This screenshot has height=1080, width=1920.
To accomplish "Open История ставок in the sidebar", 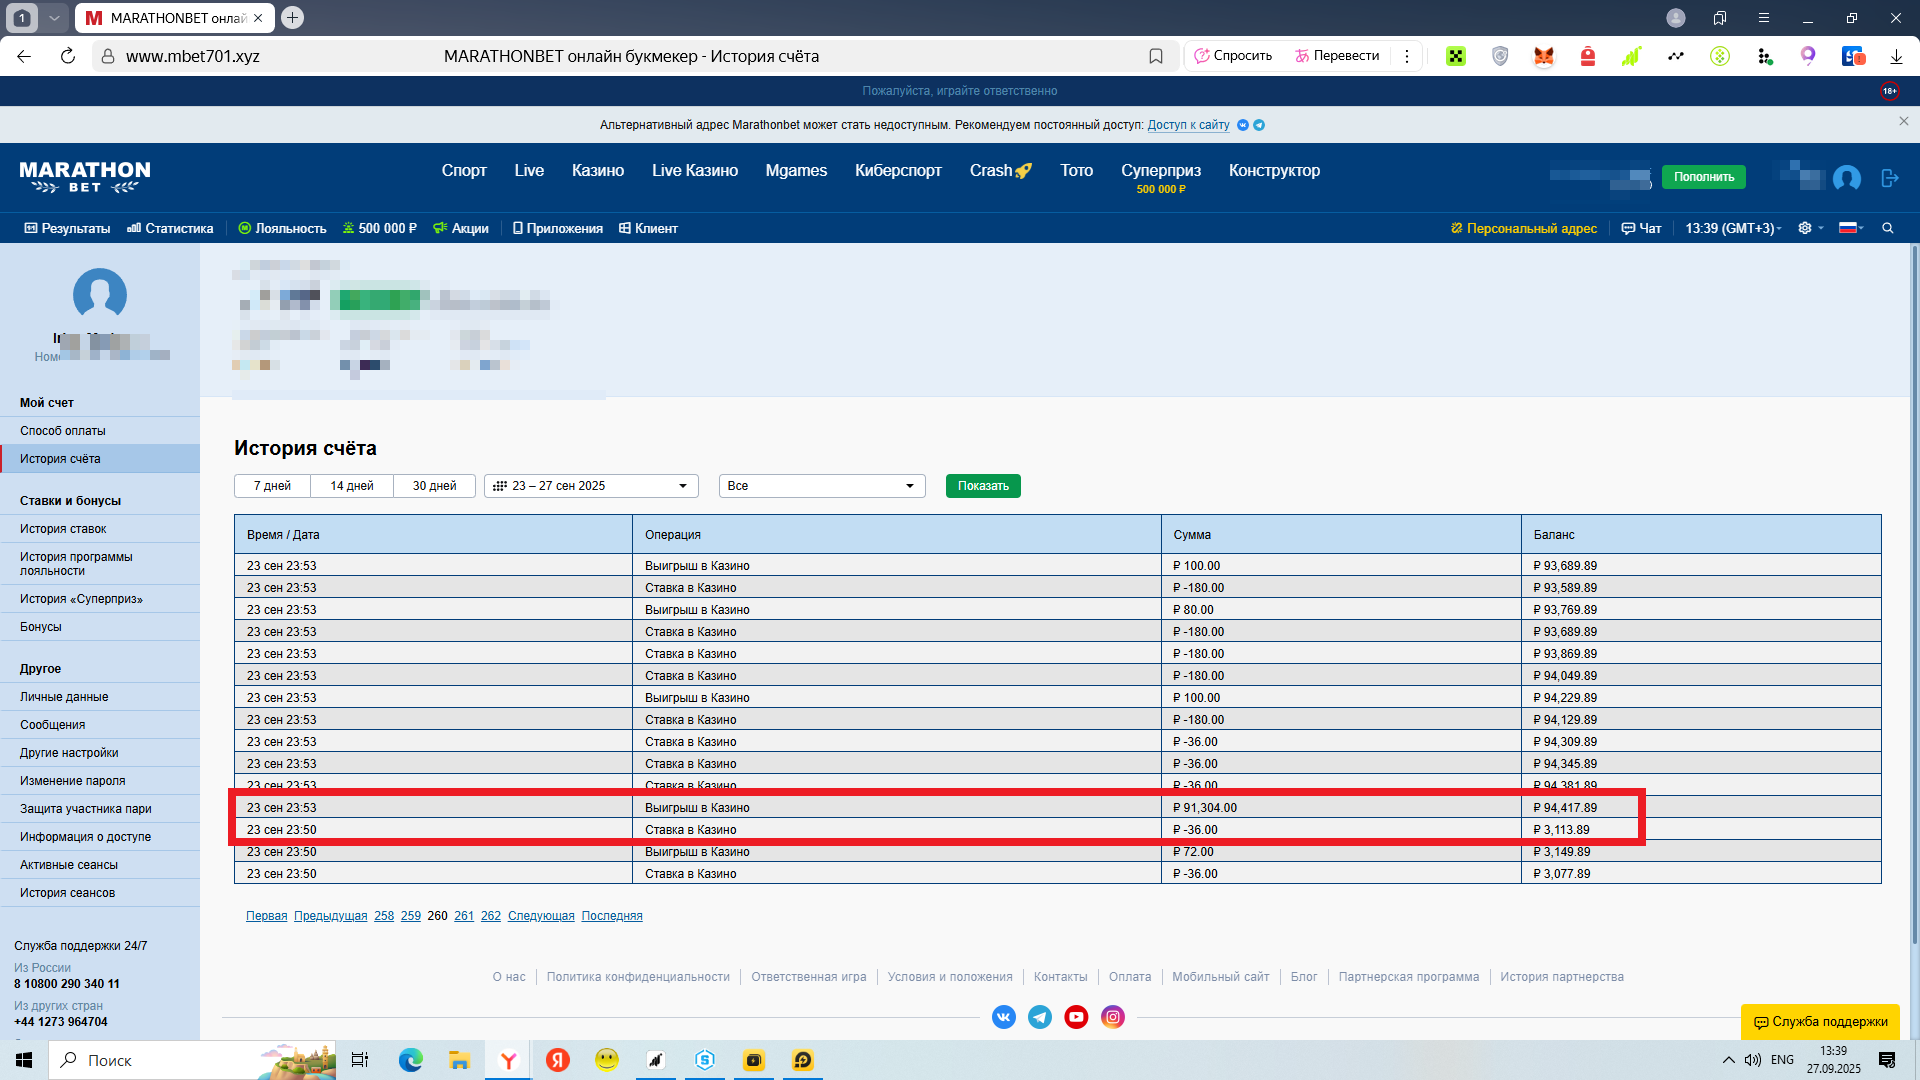I will tap(63, 529).
